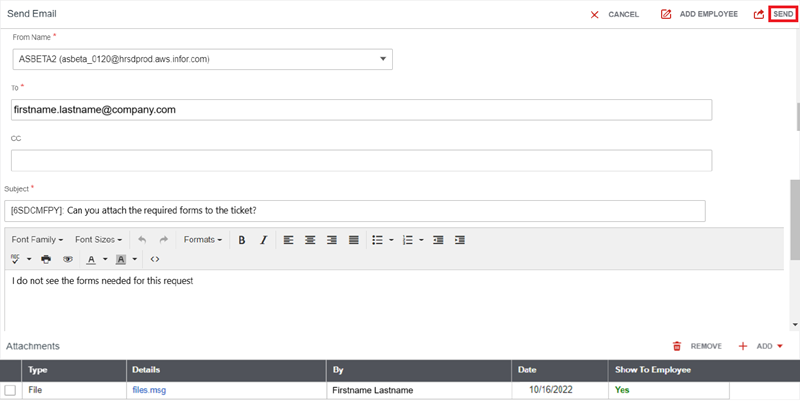Click the red X cancel icon
800x401 pixels.
pos(594,15)
